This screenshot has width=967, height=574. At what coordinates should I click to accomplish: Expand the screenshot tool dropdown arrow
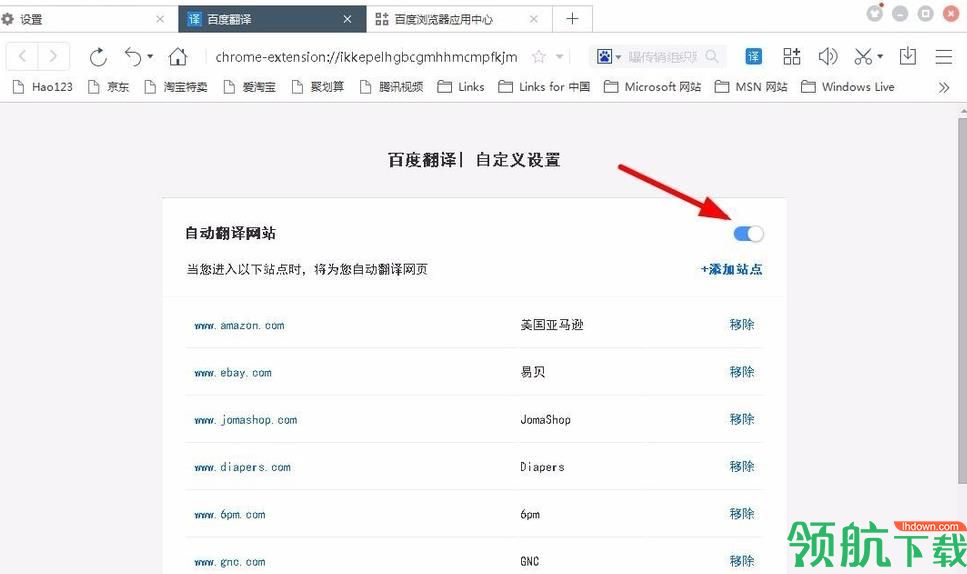[x=880, y=57]
